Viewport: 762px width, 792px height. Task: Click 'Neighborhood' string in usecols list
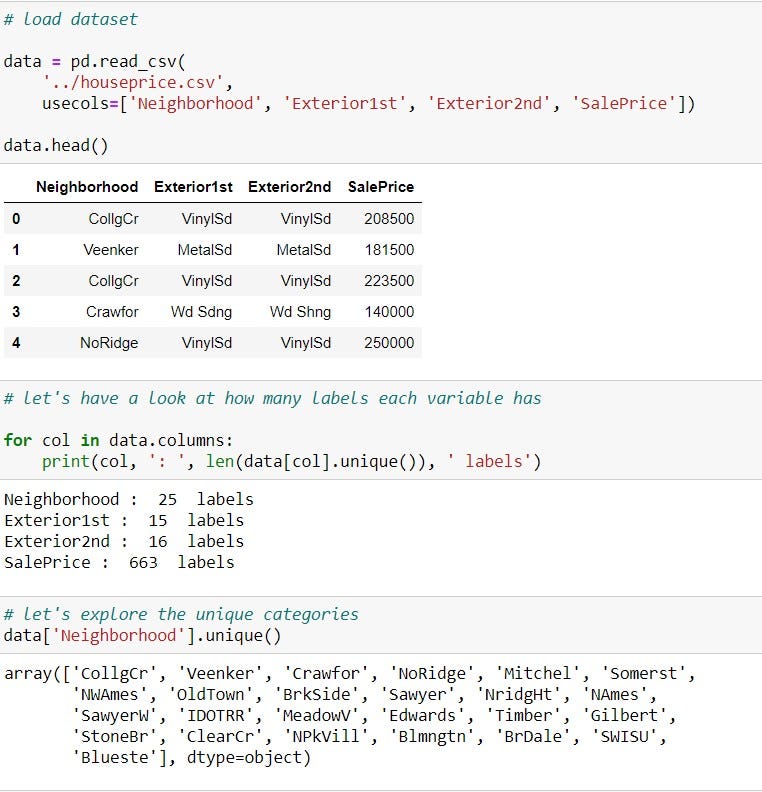pos(195,104)
